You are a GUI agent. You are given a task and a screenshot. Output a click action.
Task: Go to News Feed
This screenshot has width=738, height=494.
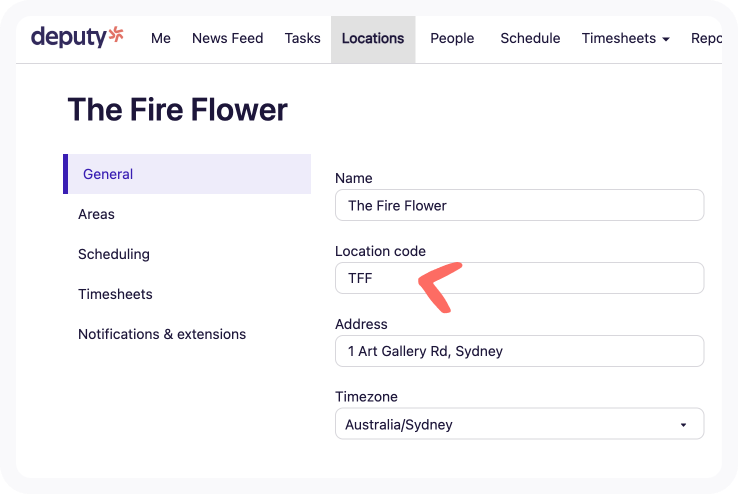point(227,38)
